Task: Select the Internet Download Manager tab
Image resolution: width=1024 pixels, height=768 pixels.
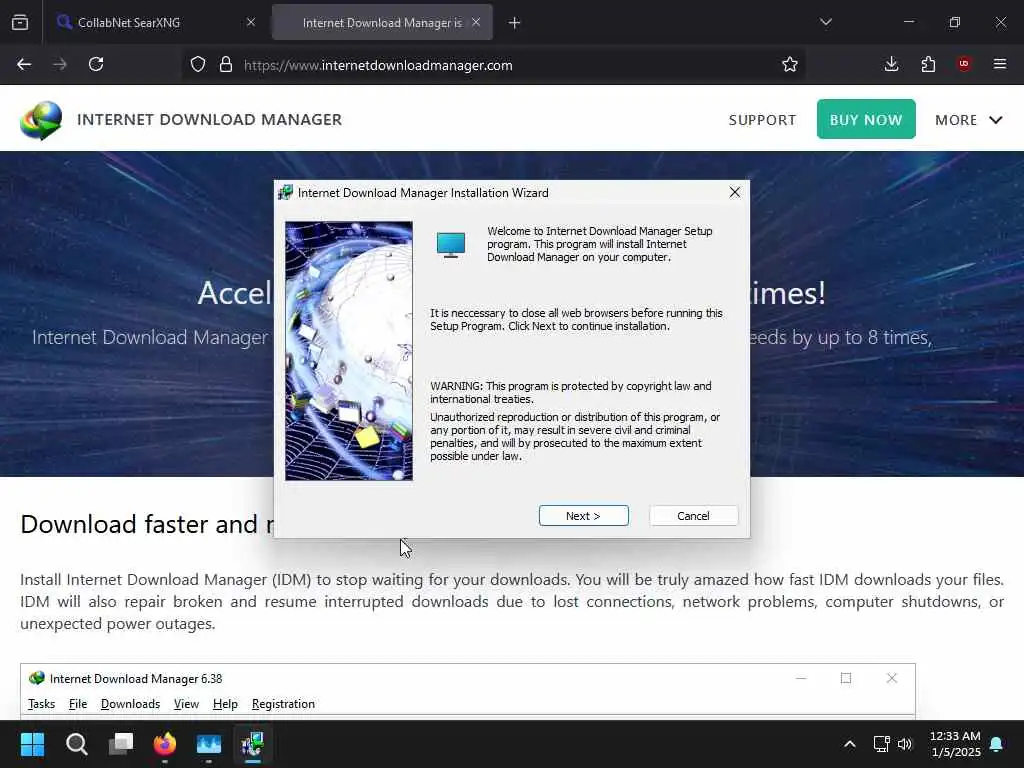Action: (382, 22)
